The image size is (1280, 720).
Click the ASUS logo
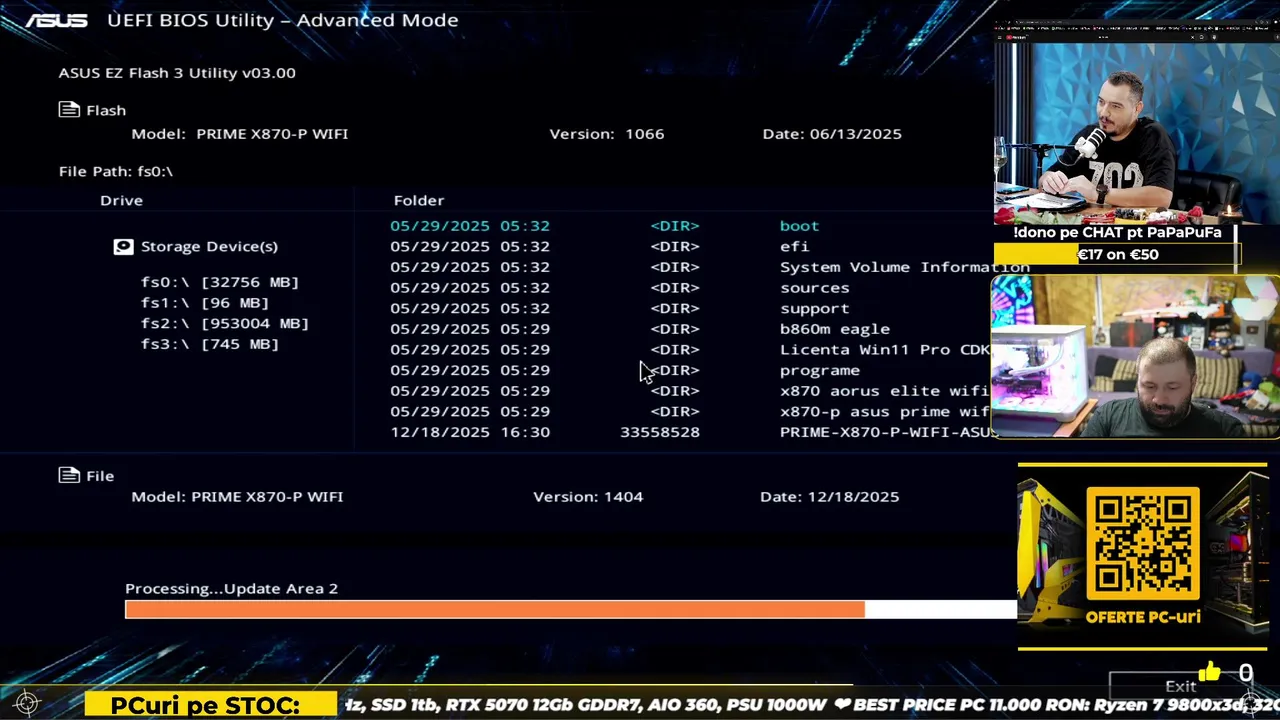point(57,20)
